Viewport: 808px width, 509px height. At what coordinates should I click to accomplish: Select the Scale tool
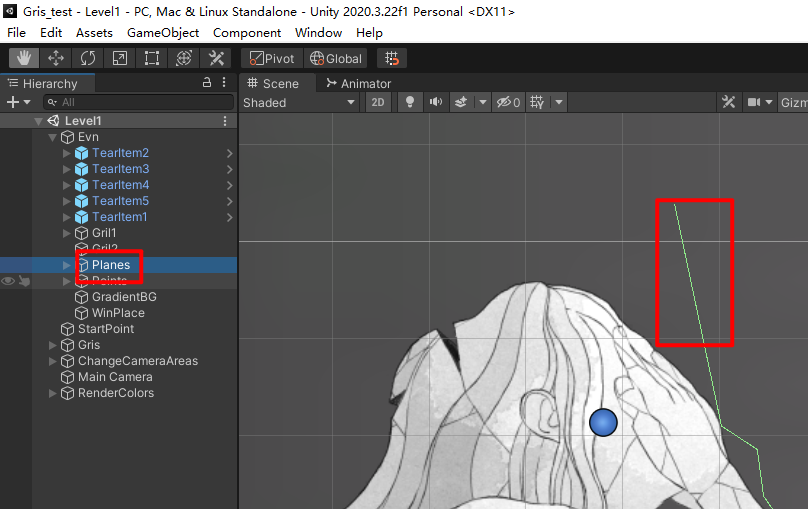tap(120, 58)
